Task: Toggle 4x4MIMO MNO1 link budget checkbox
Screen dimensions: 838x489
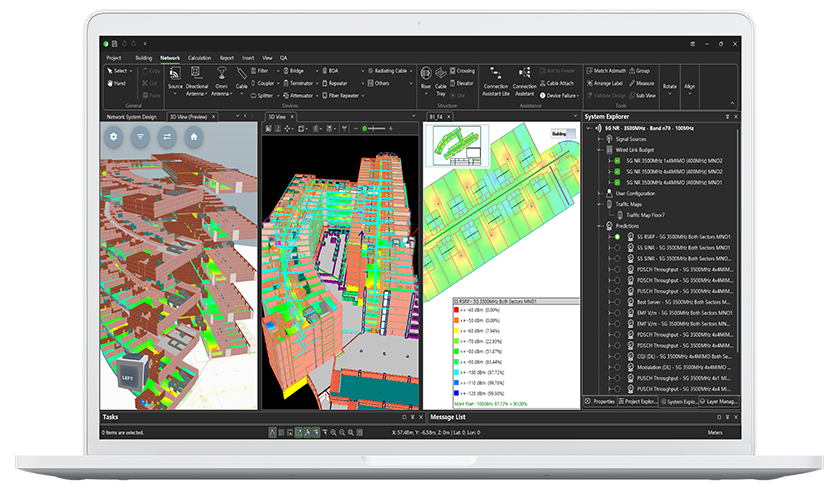Action: tap(617, 182)
